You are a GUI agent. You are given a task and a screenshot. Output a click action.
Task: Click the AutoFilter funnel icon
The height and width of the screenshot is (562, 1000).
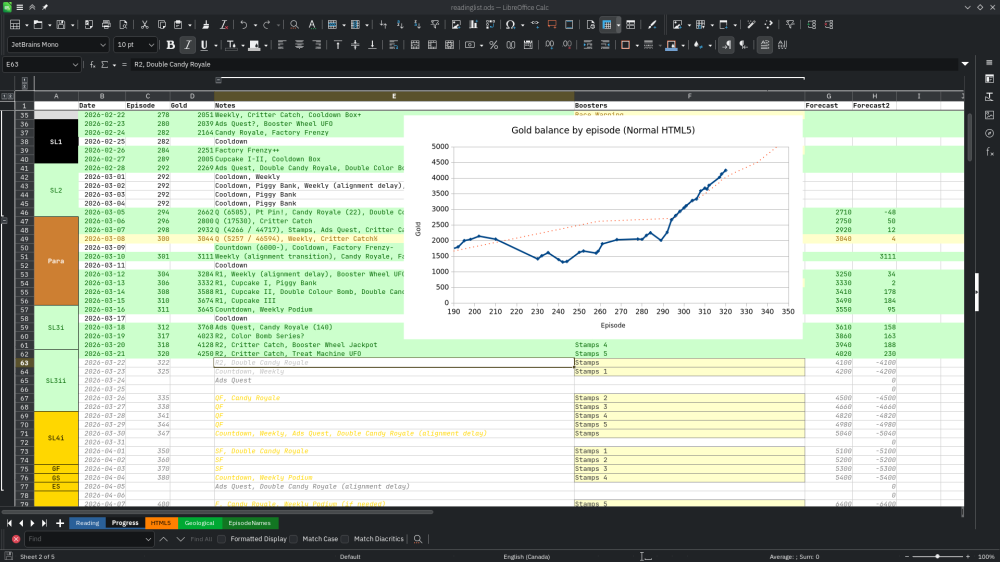pyautogui.click(x=435, y=25)
